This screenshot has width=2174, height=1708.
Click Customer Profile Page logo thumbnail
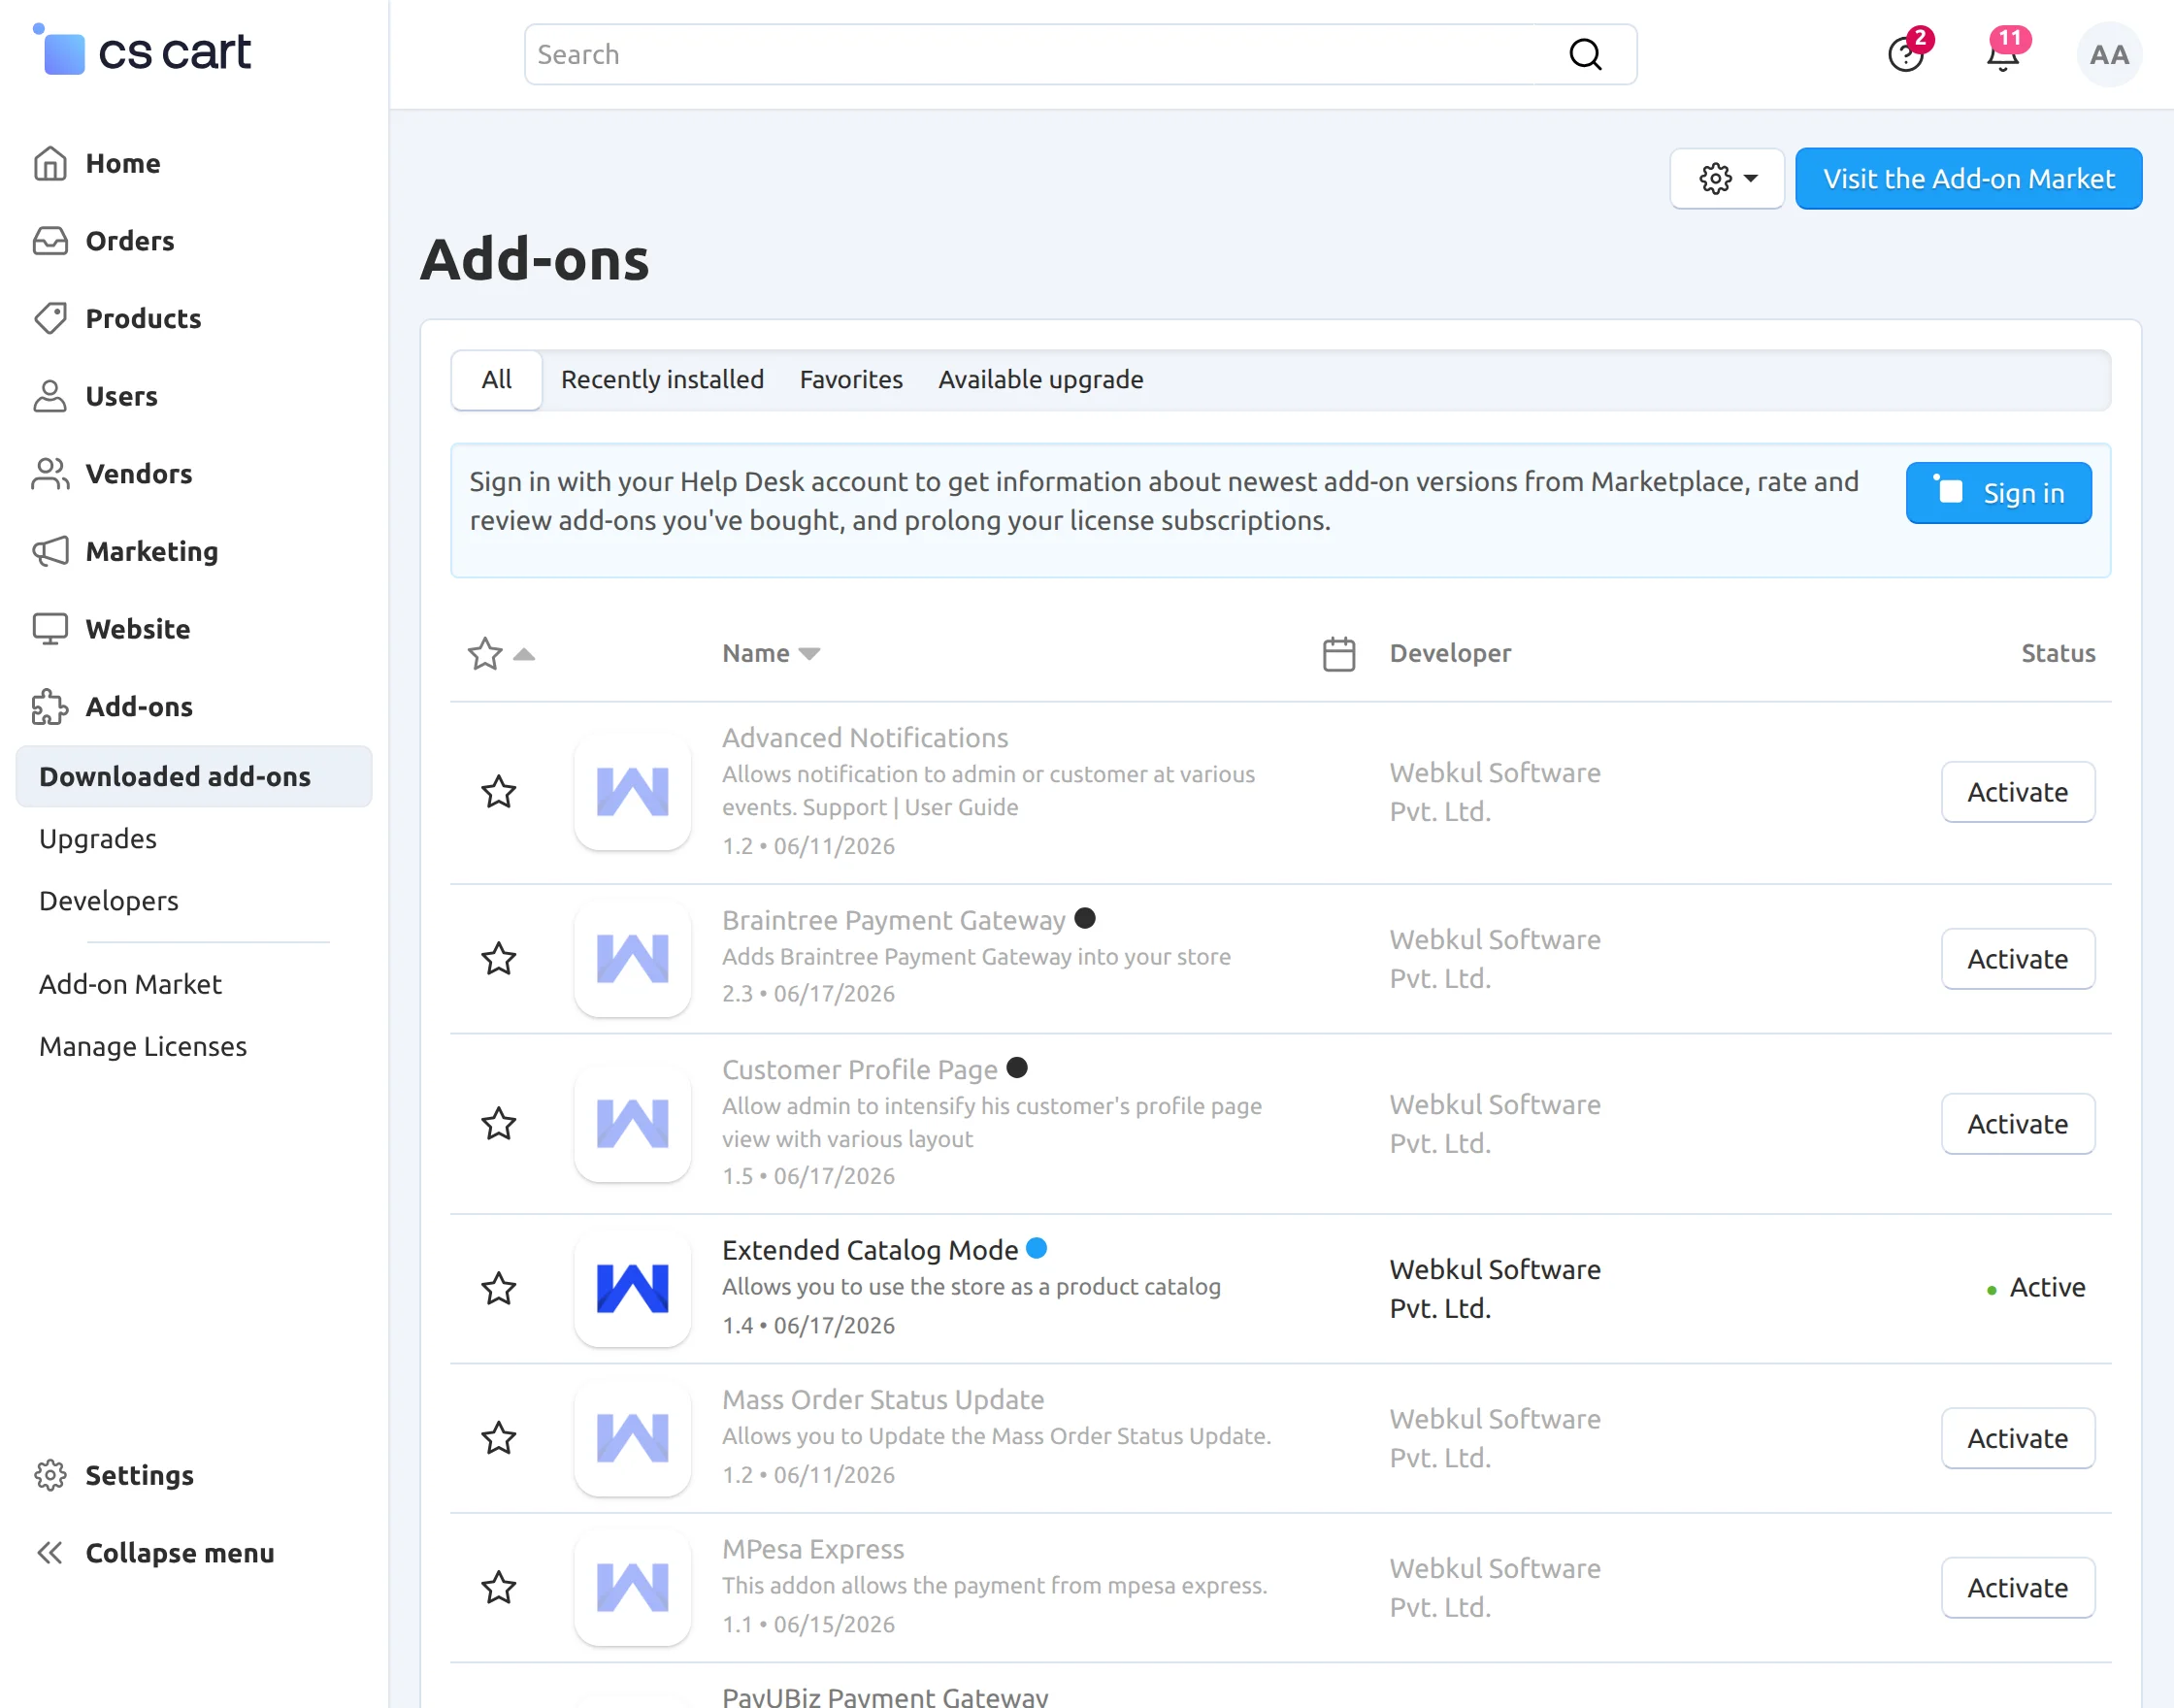pos(633,1124)
